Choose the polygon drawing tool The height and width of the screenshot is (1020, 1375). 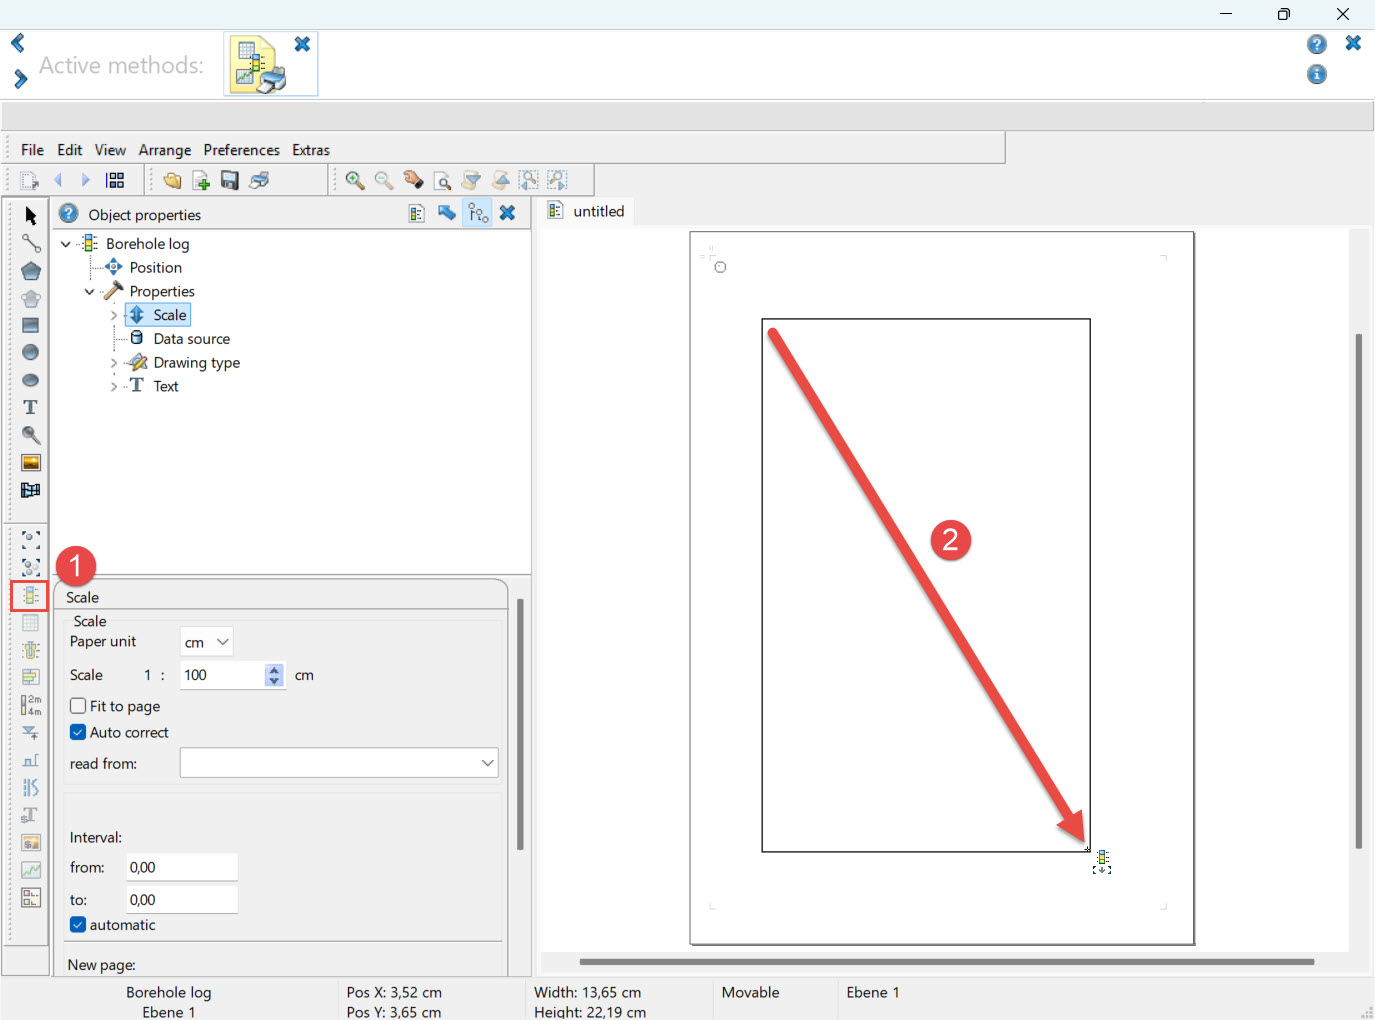click(30, 271)
